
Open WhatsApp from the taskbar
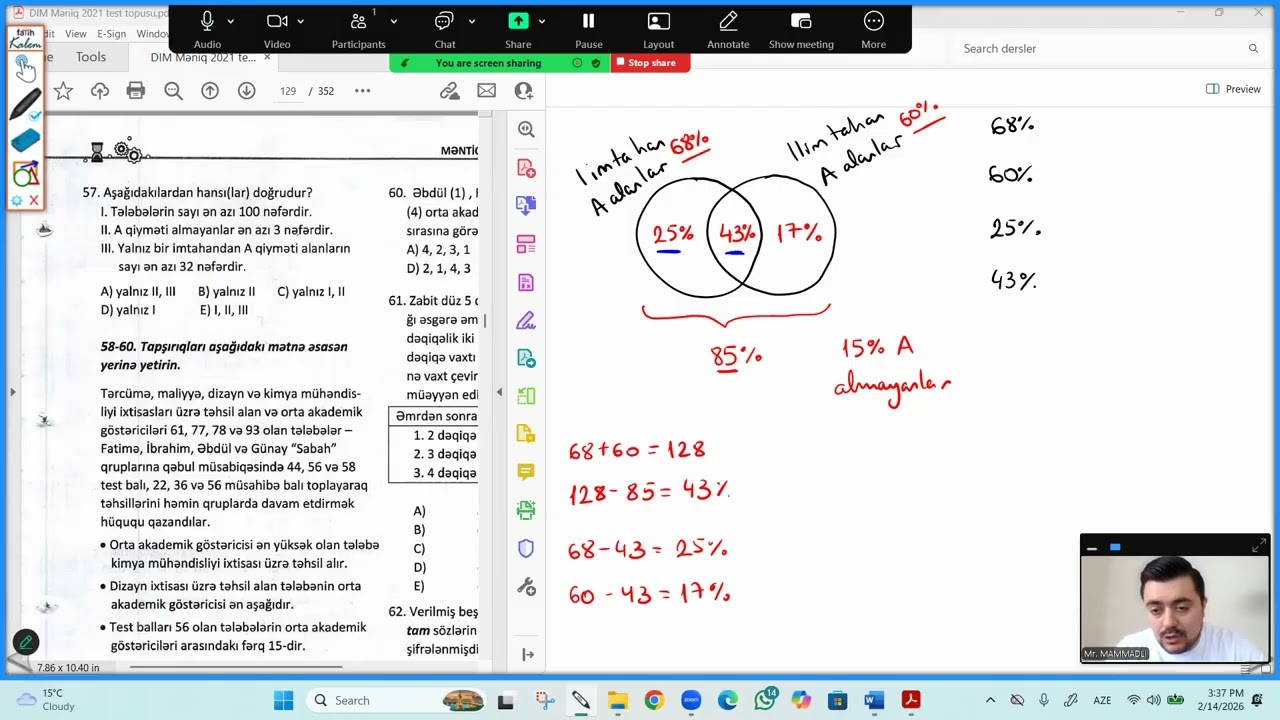click(765, 700)
